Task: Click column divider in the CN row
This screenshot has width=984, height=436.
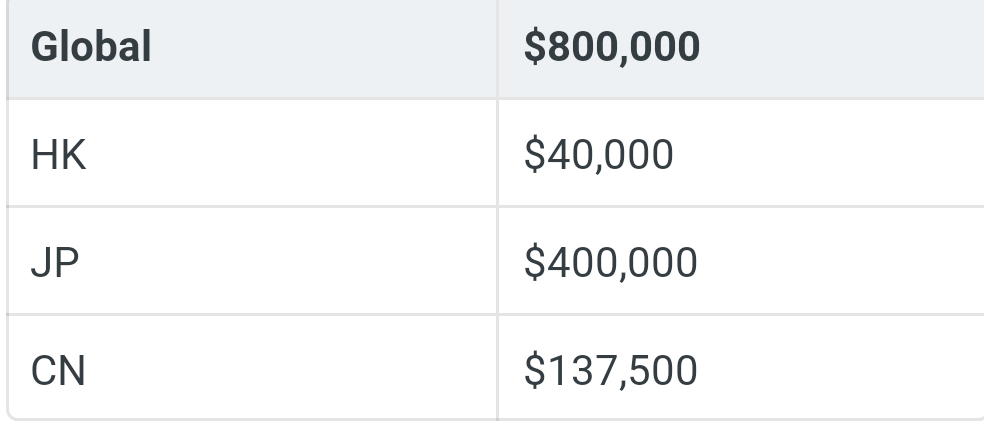Action: tap(498, 368)
